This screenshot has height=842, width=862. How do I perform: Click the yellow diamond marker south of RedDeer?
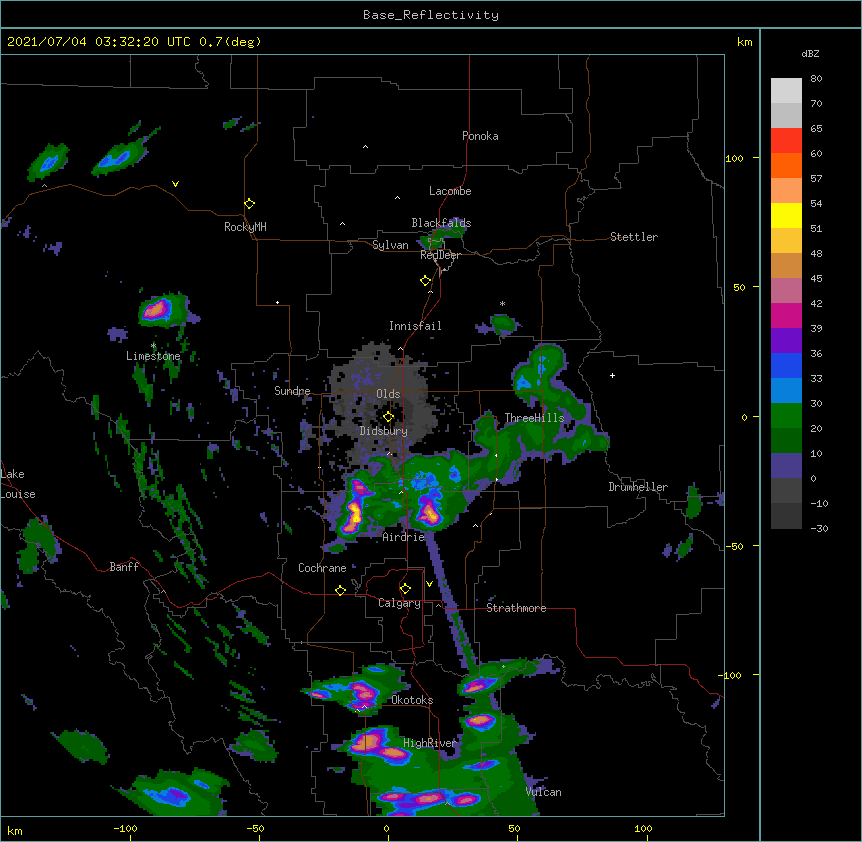(426, 281)
